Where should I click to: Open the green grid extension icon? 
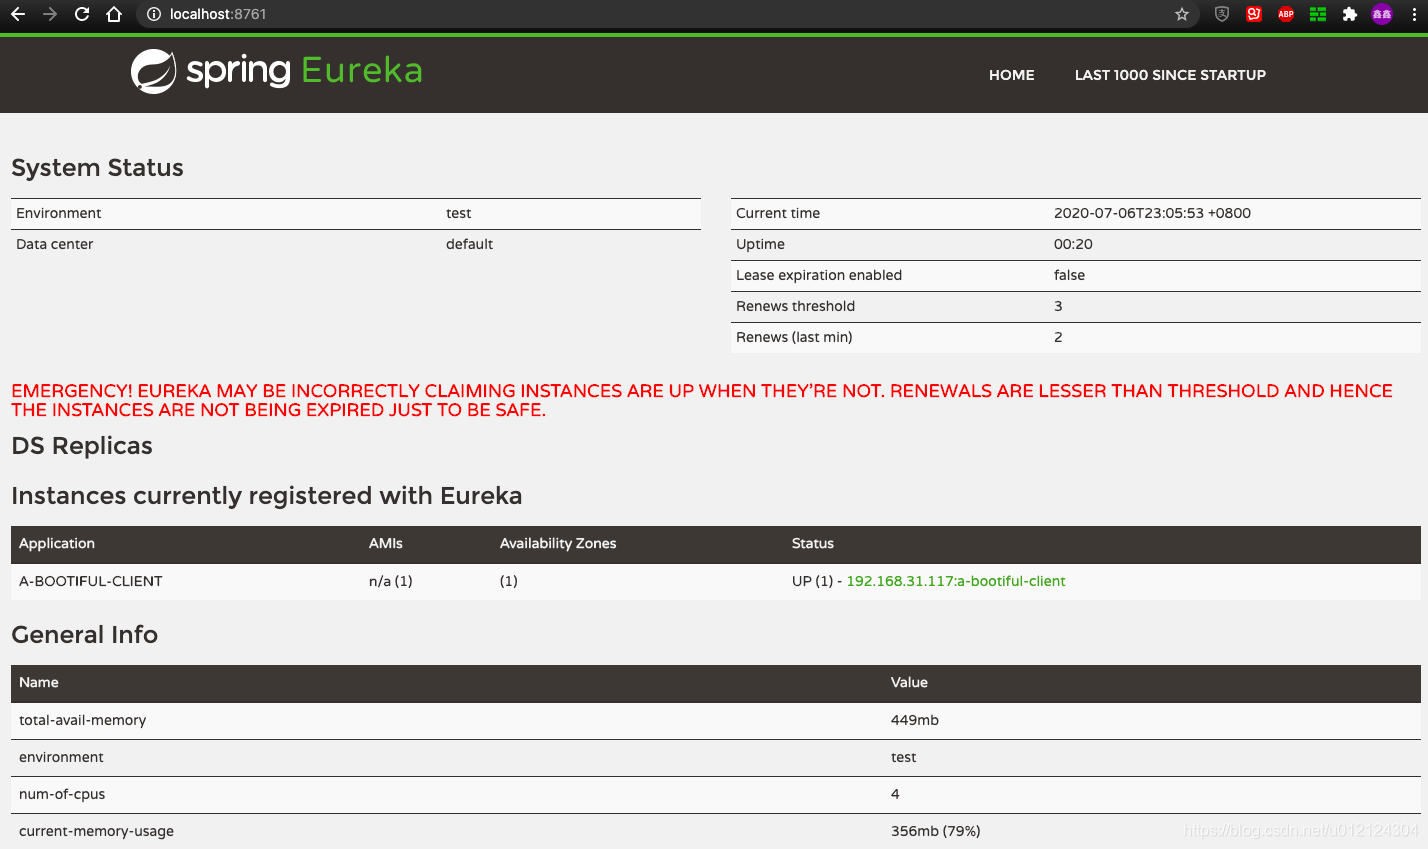[x=1318, y=14]
